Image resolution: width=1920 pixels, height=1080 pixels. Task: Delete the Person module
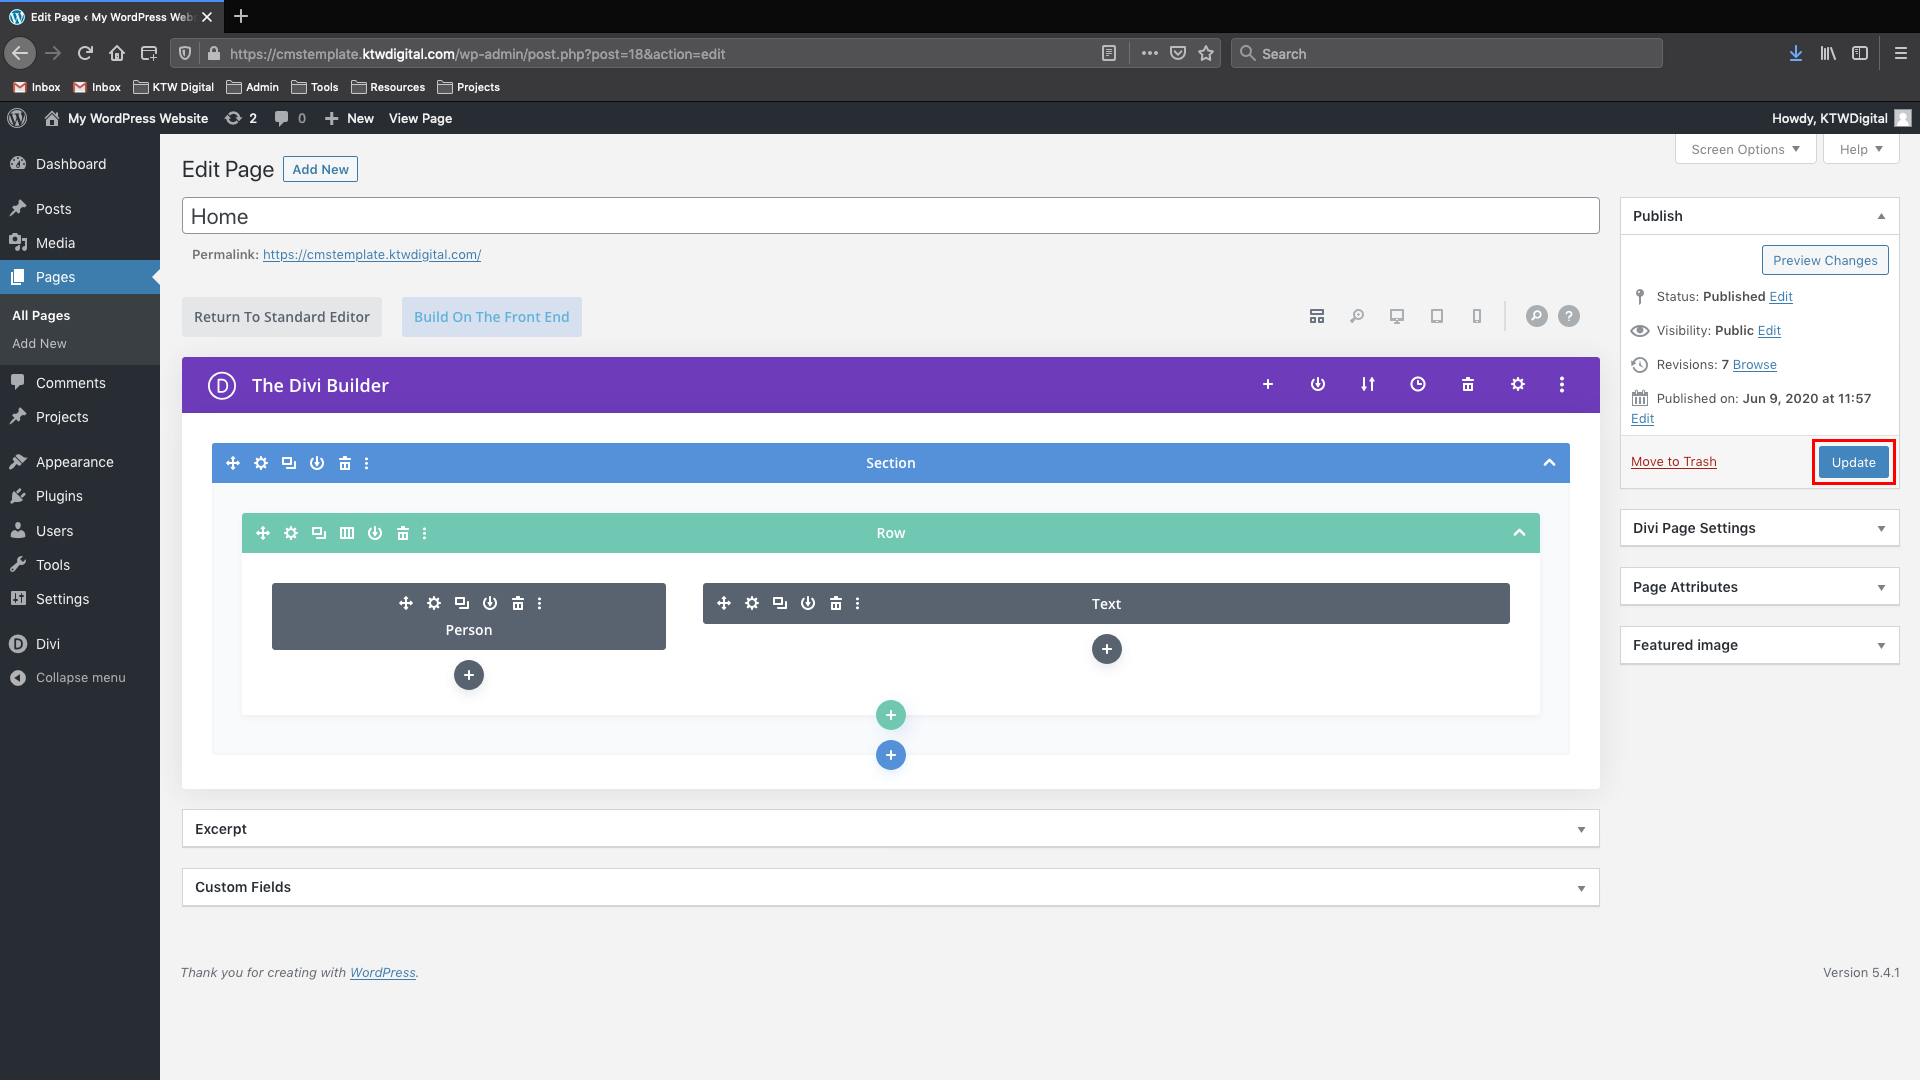(x=518, y=603)
